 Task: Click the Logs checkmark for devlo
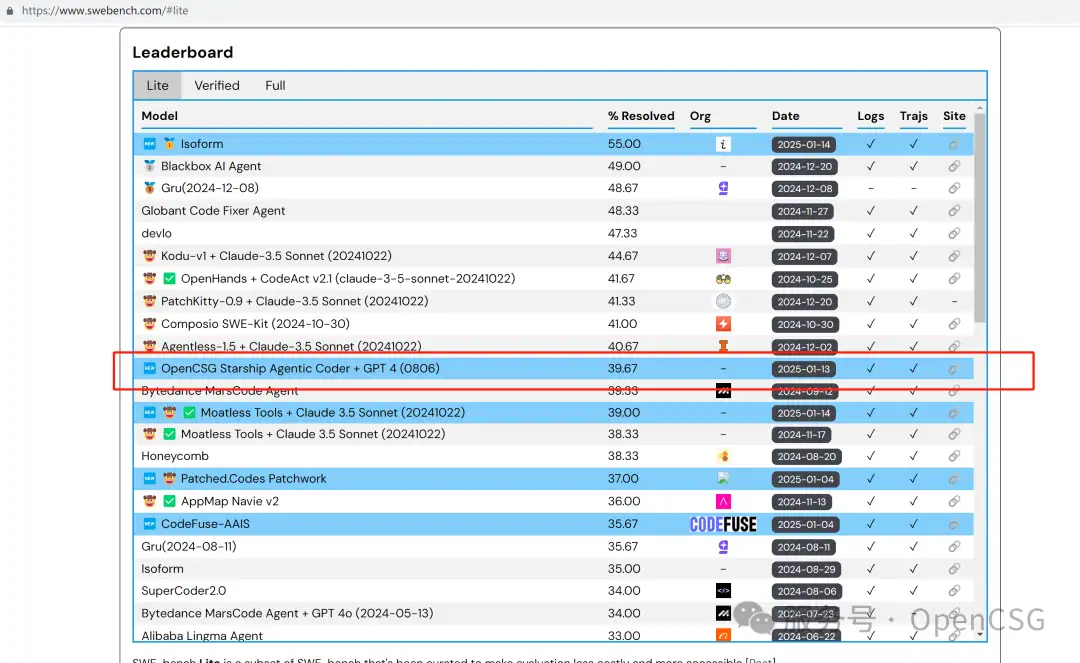[x=871, y=233]
